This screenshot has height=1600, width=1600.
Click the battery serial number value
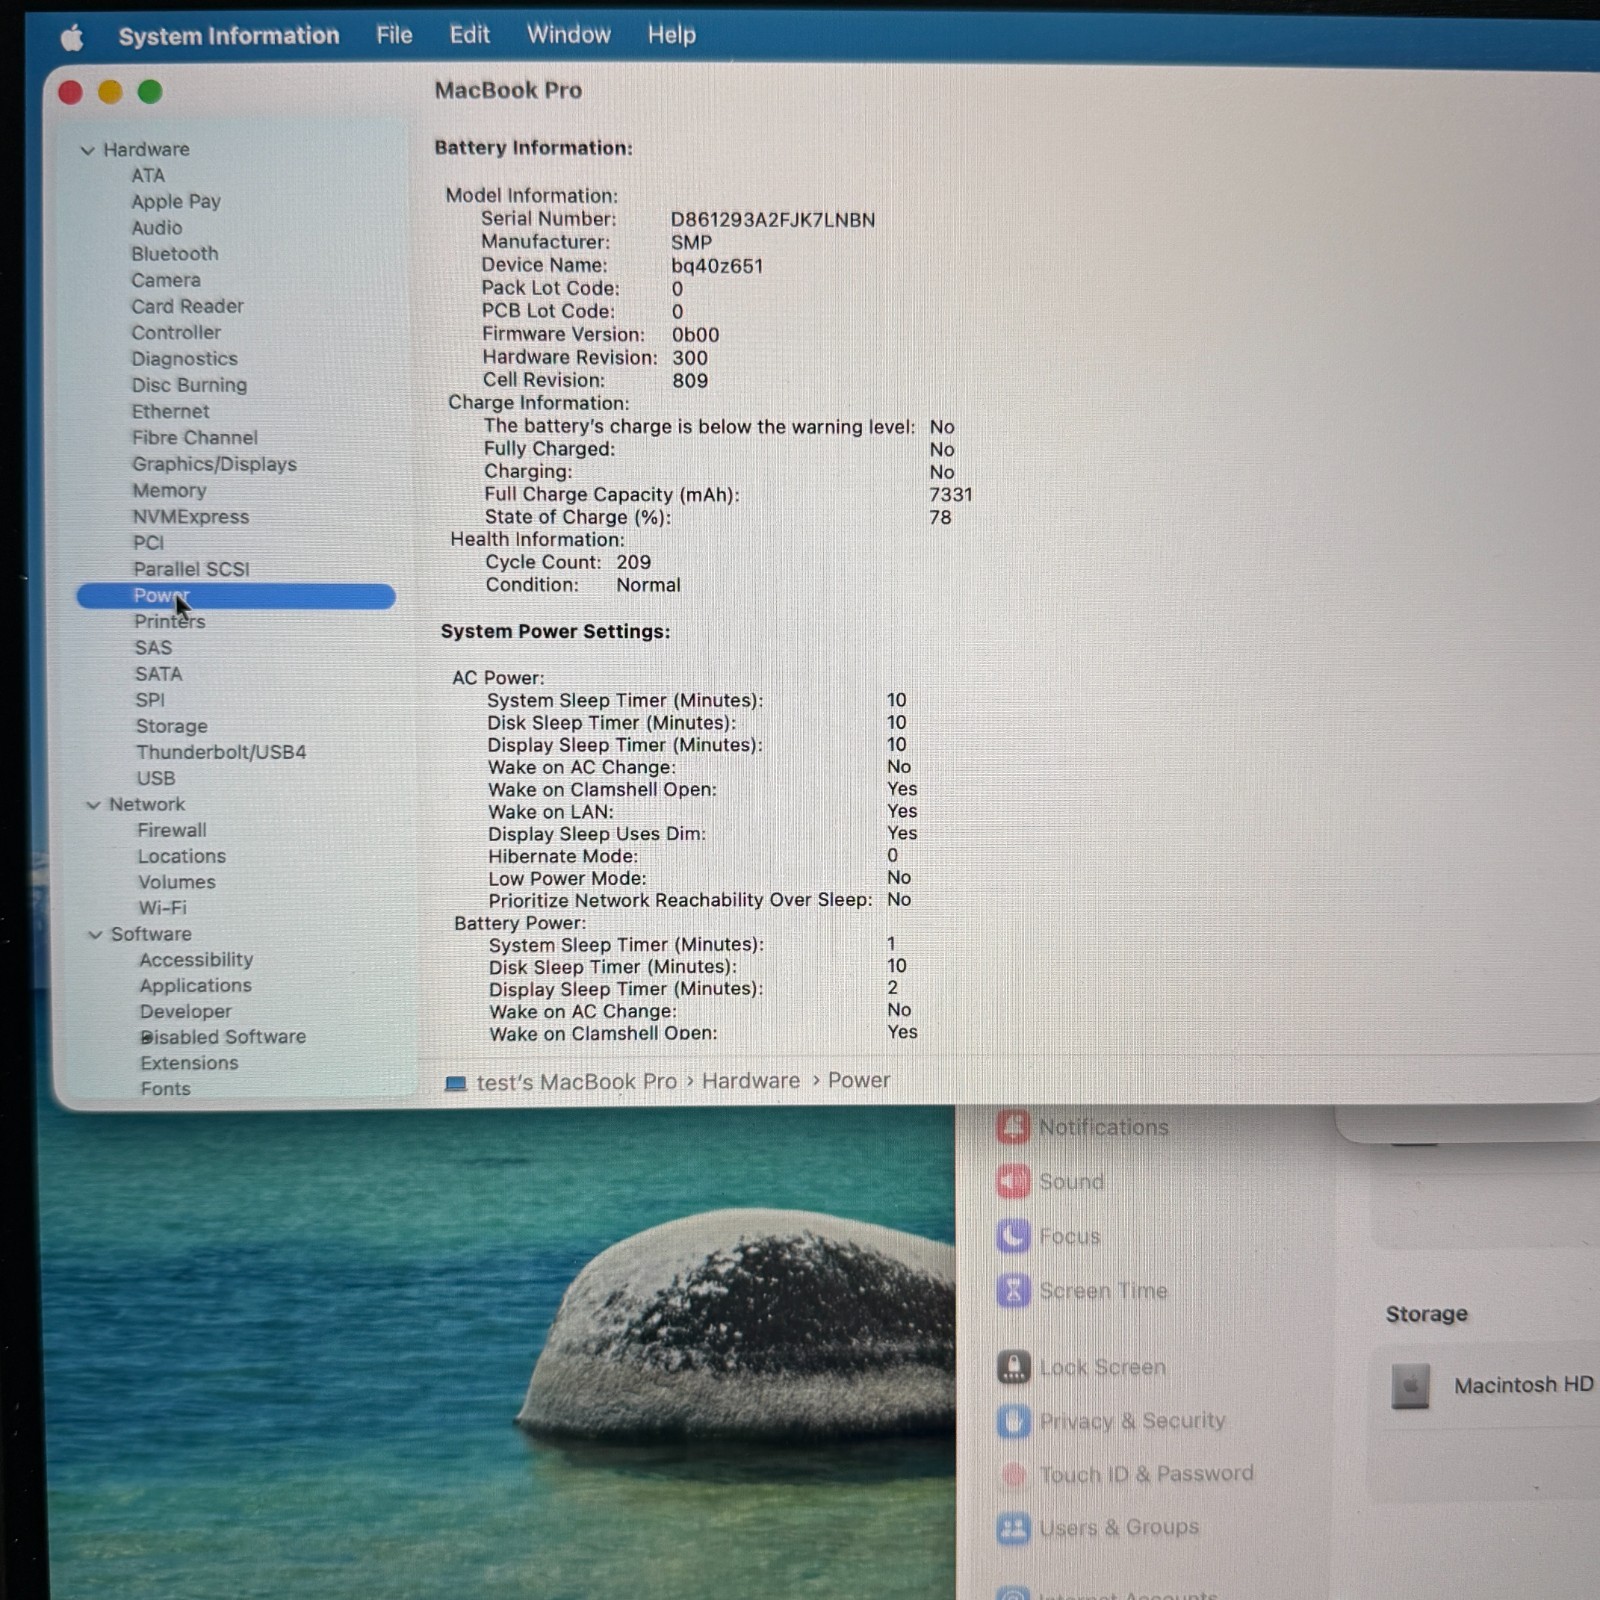point(773,220)
